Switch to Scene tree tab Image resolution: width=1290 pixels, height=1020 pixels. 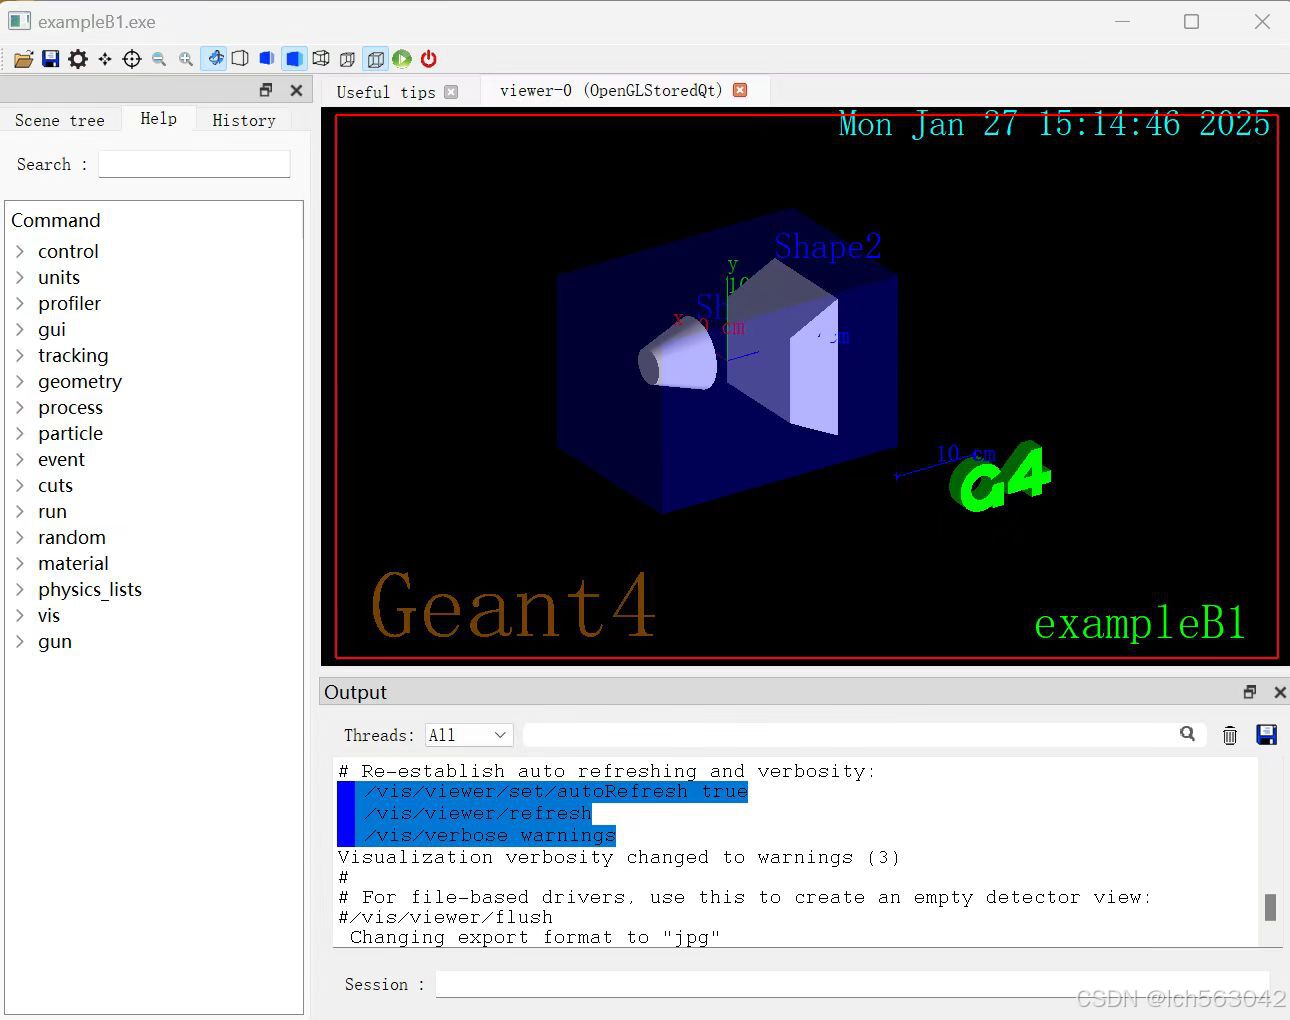coord(60,120)
